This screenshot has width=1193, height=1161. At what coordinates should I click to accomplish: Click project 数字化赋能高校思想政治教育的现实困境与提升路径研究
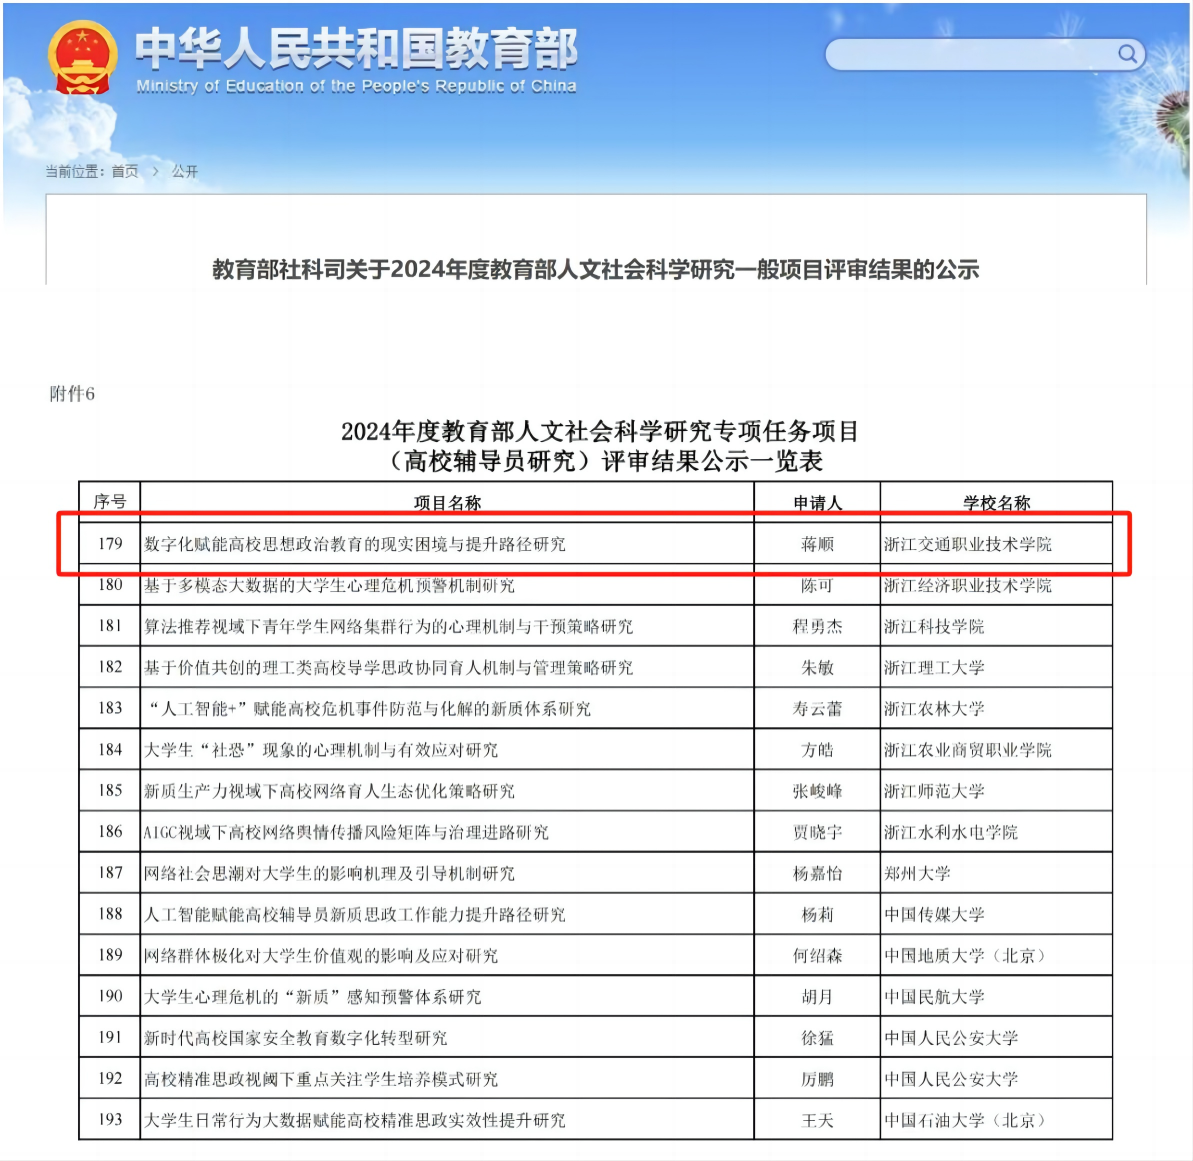[355, 544]
